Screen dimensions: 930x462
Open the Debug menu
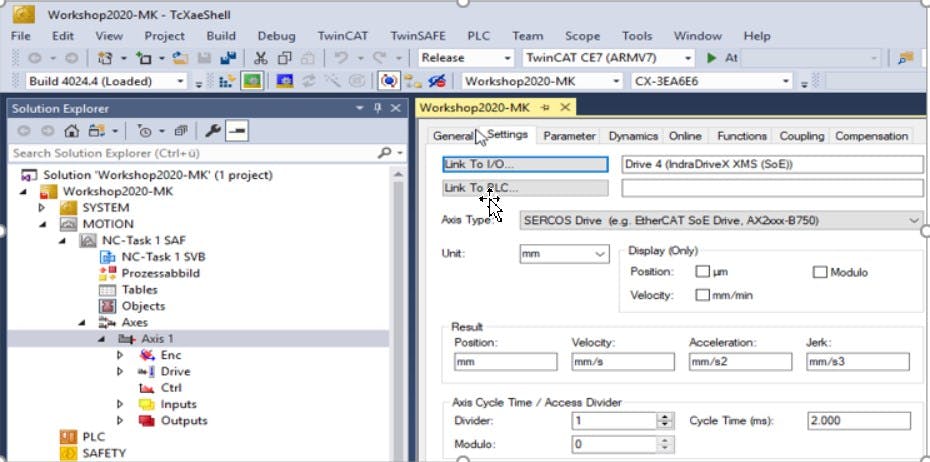276,36
